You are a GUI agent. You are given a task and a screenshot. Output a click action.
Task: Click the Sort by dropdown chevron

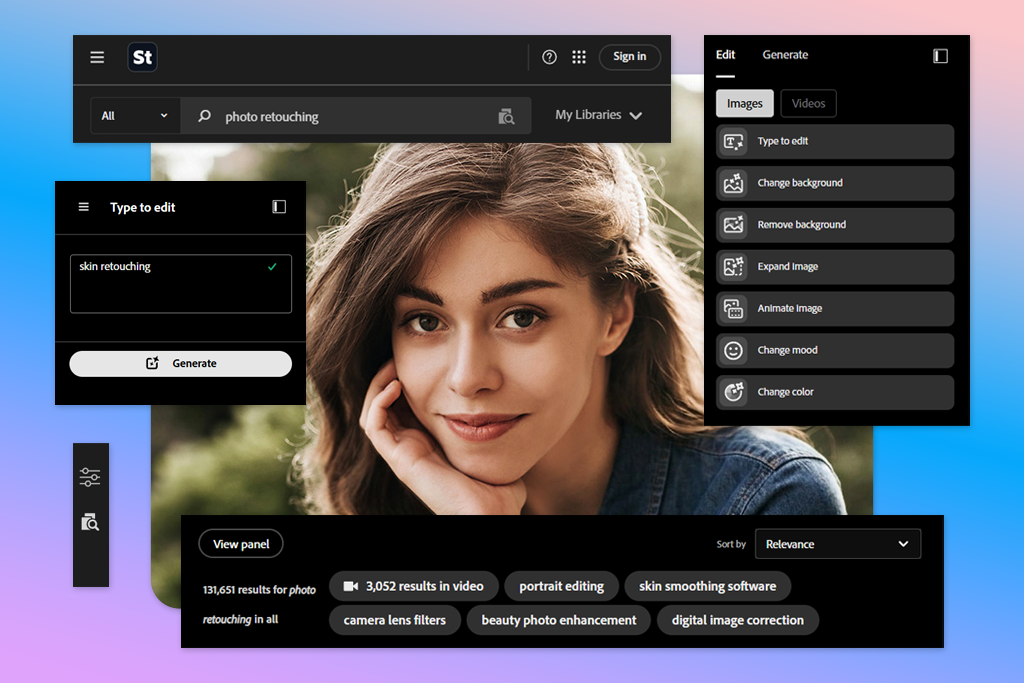pos(903,544)
